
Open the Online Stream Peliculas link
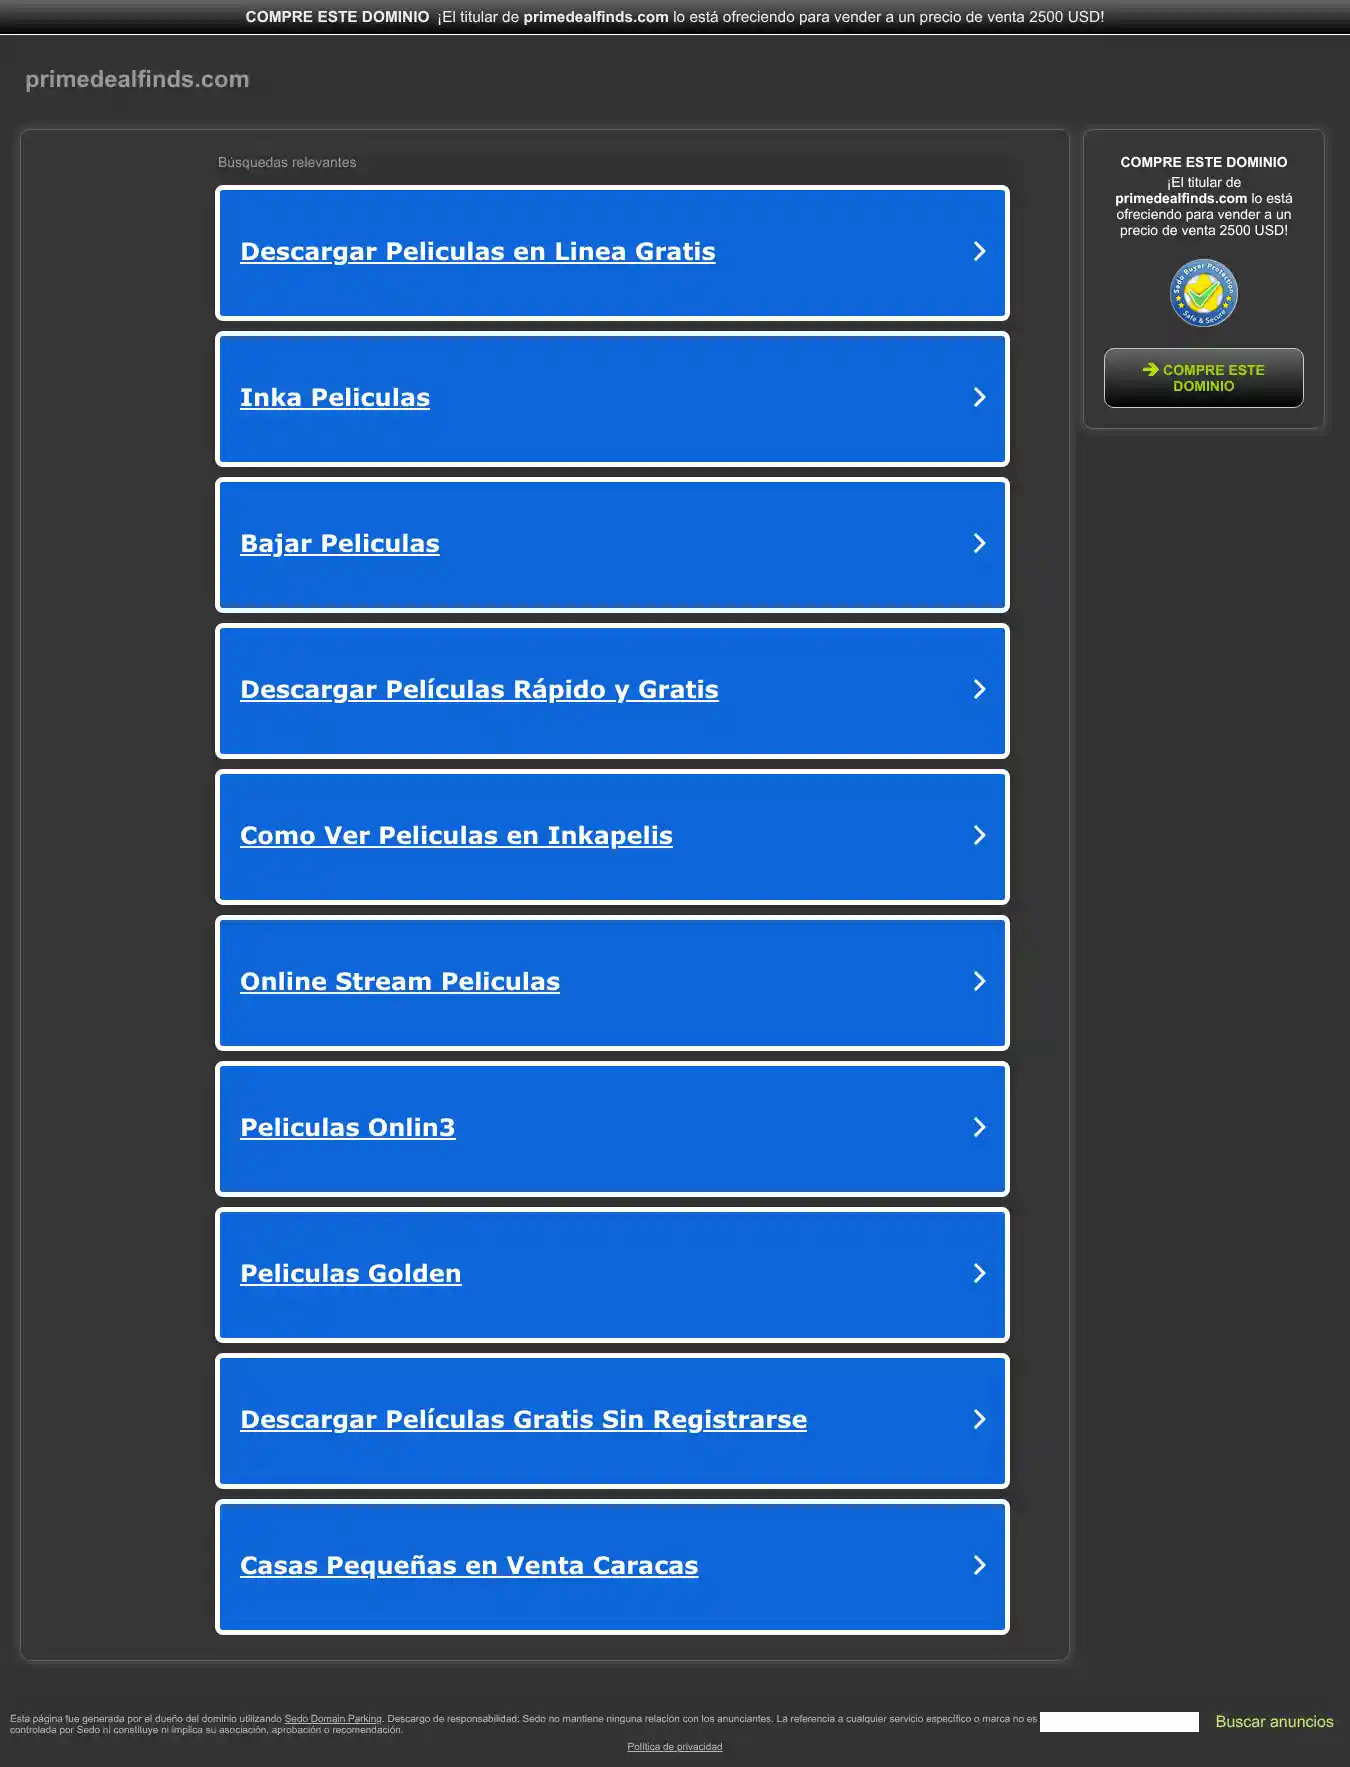pyautogui.click(x=400, y=982)
